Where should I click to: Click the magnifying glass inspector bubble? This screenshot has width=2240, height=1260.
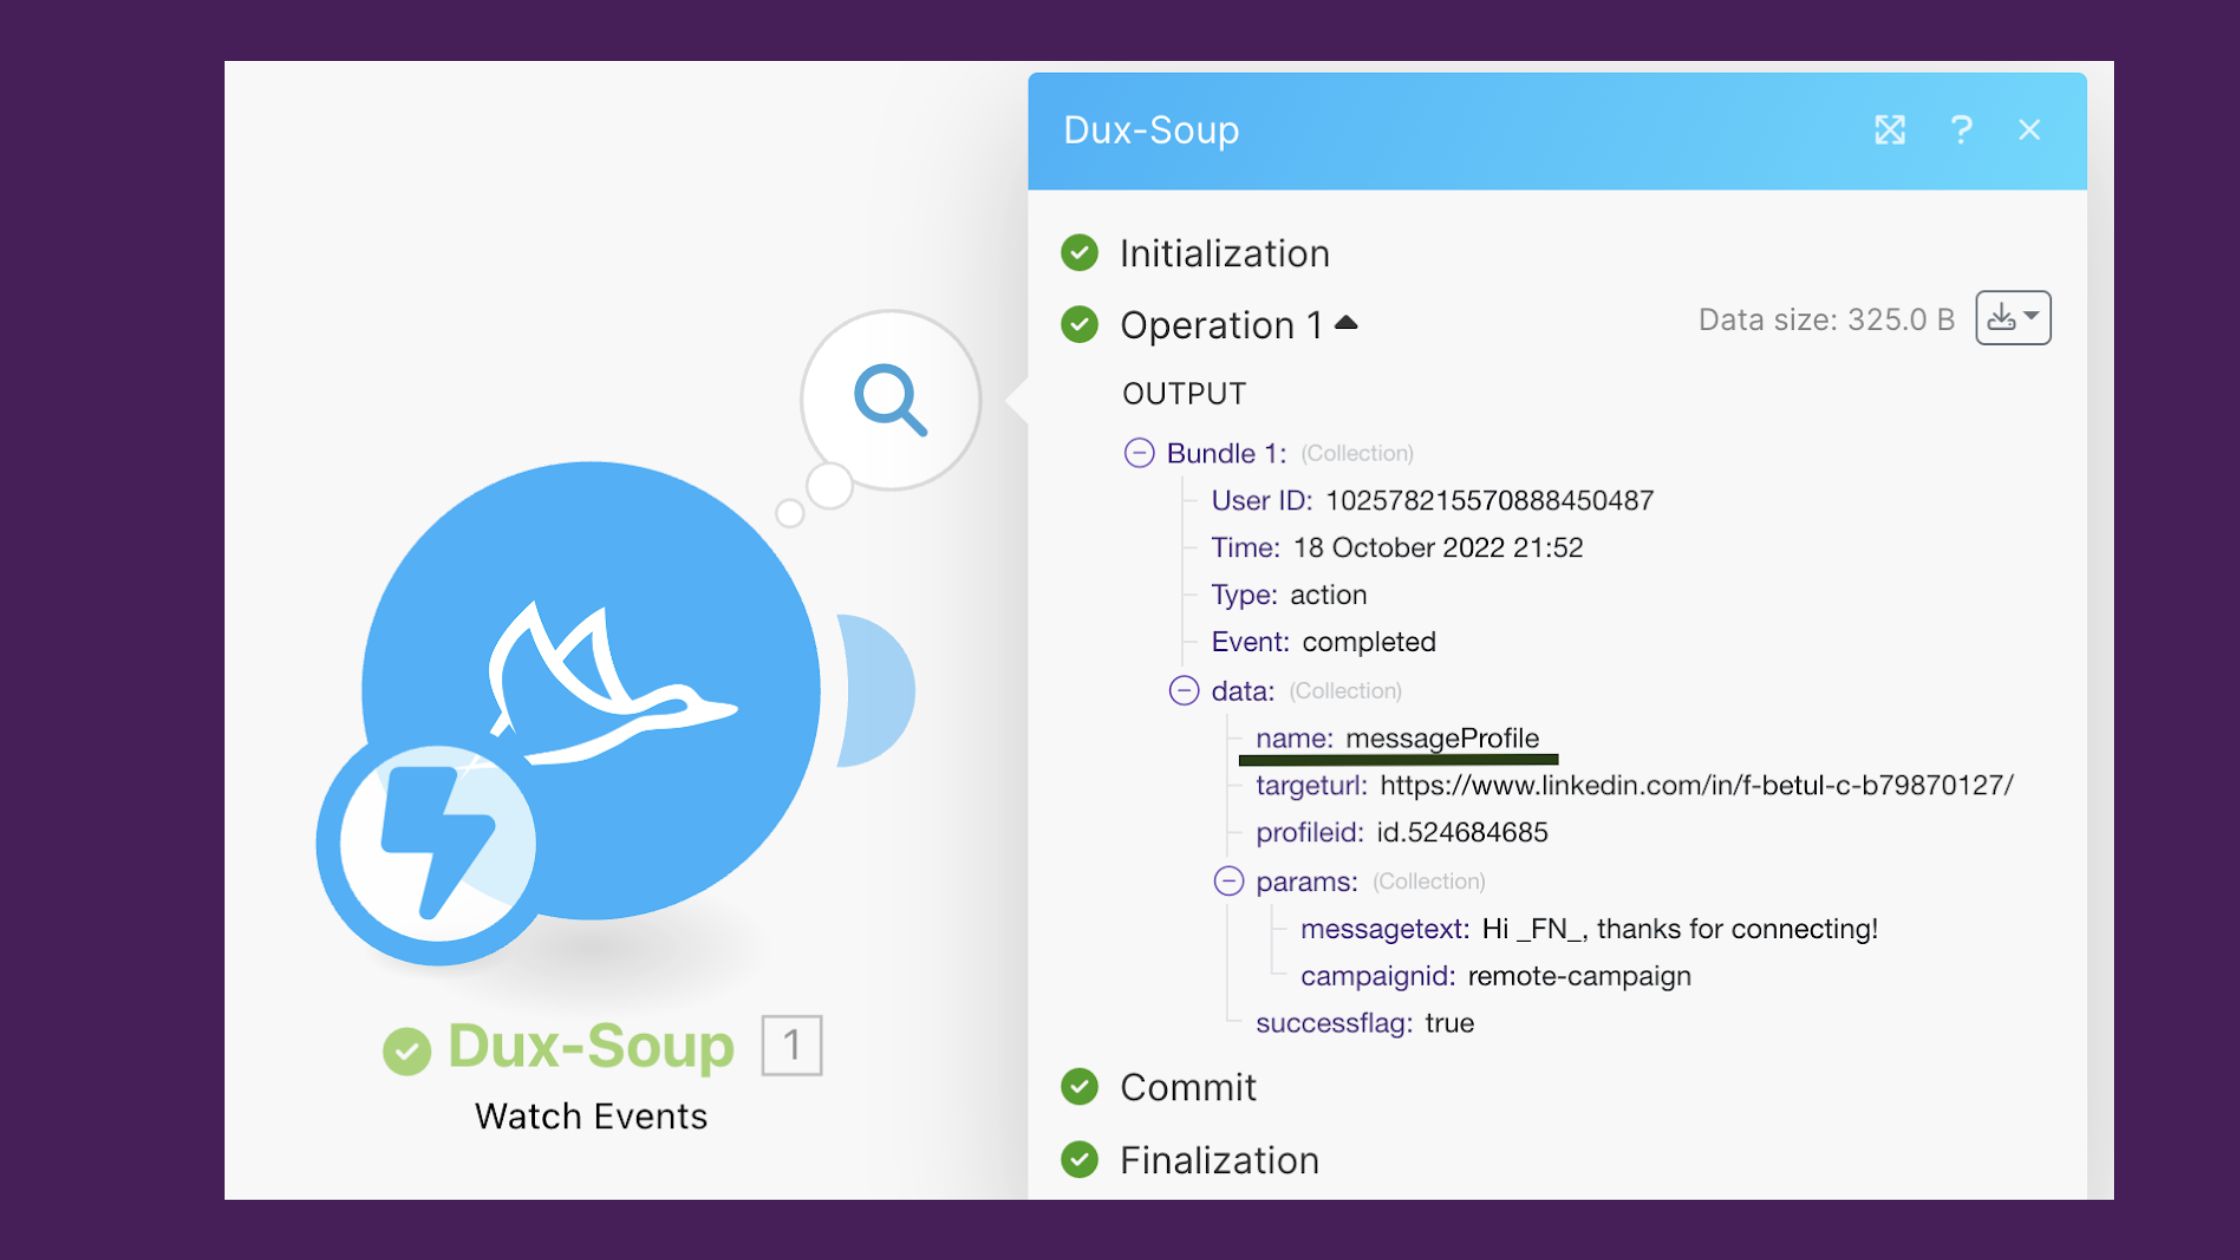[890, 399]
